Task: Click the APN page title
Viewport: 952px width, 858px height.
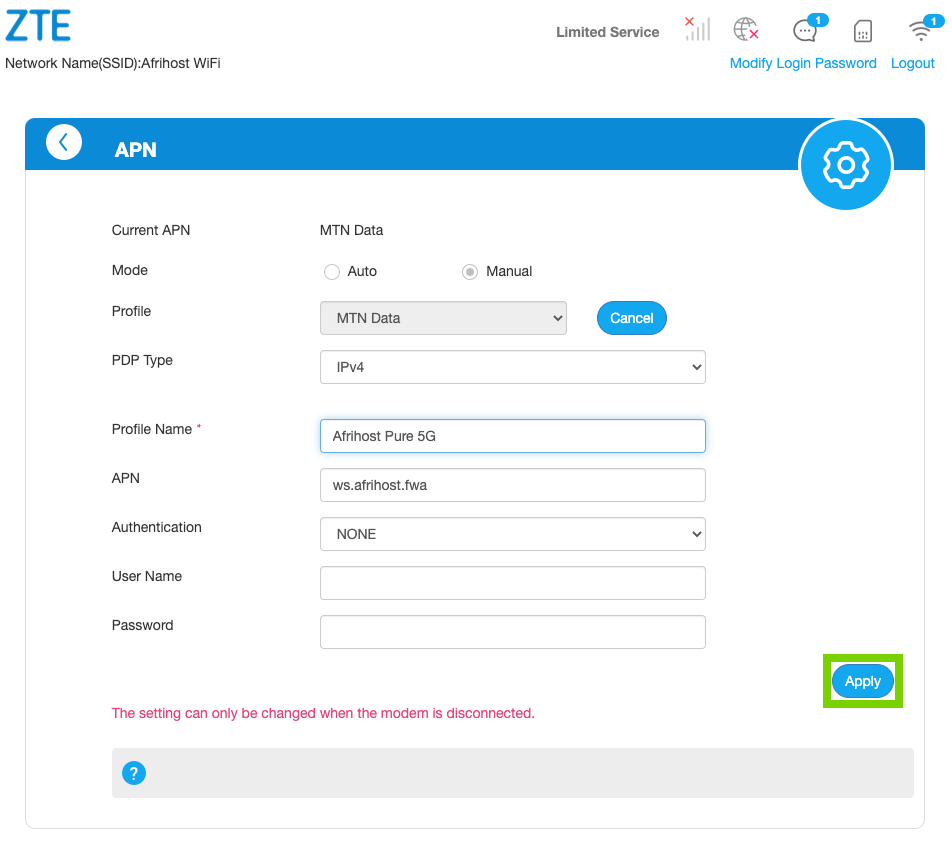Action: click(135, 150)
